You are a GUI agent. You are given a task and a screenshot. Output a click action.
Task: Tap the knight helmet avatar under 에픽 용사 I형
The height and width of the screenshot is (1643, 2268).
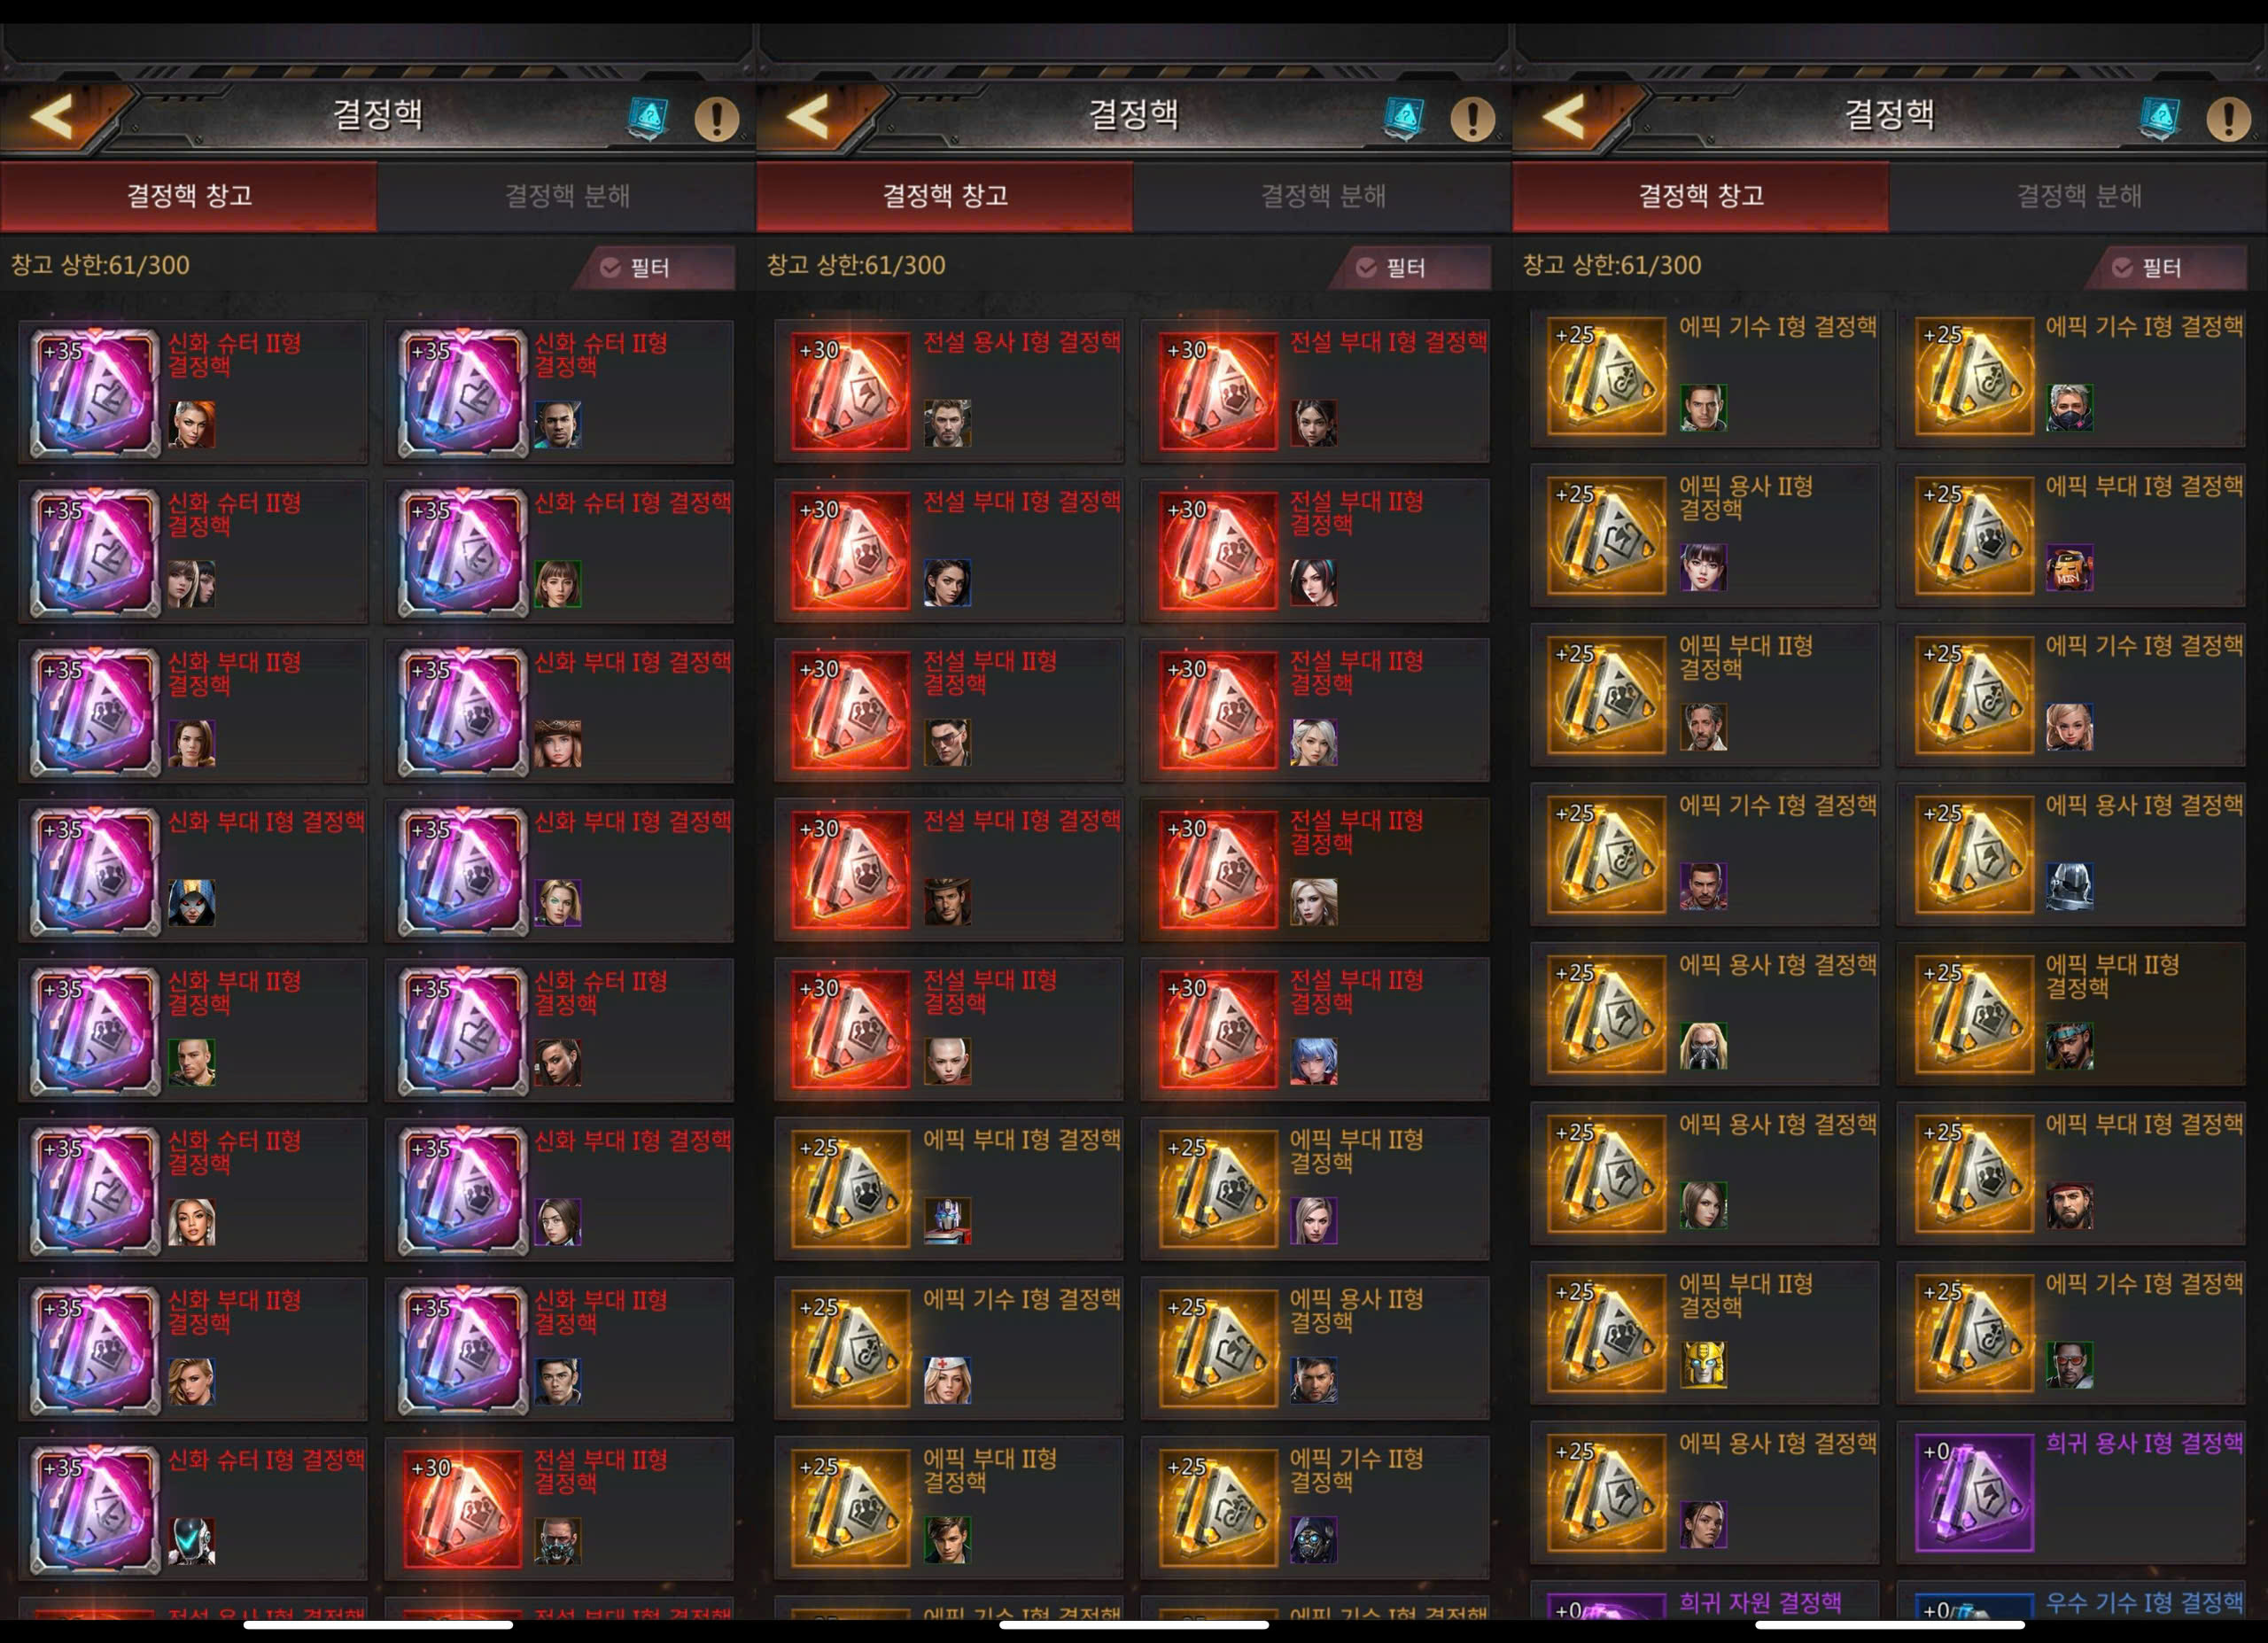[2069, 886]
